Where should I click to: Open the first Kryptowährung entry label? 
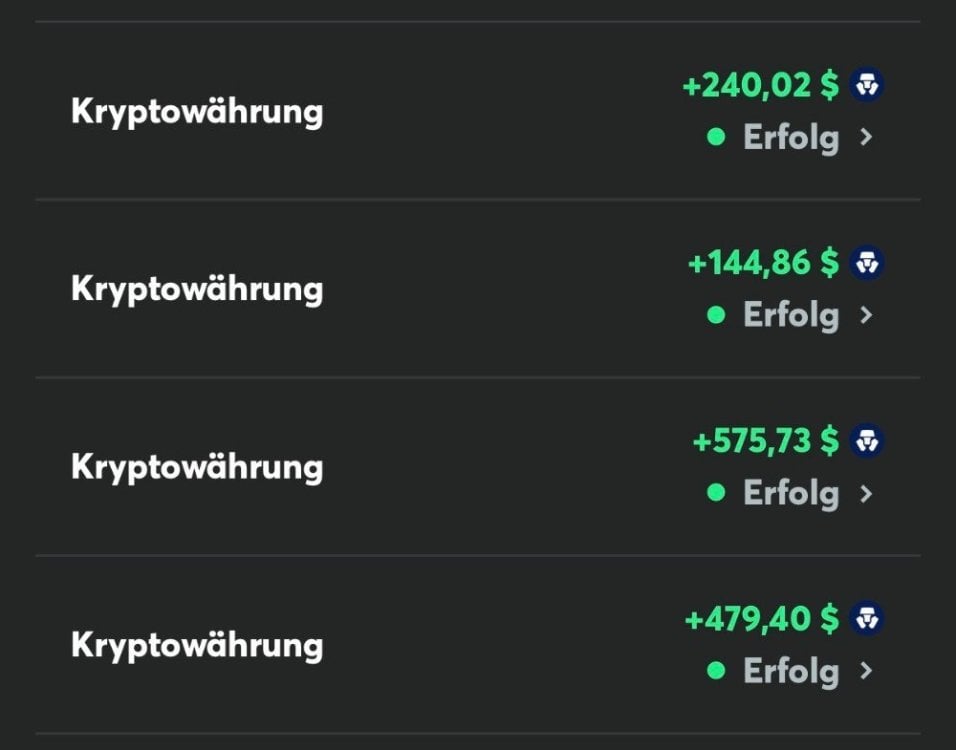click(x=197, y=112)
